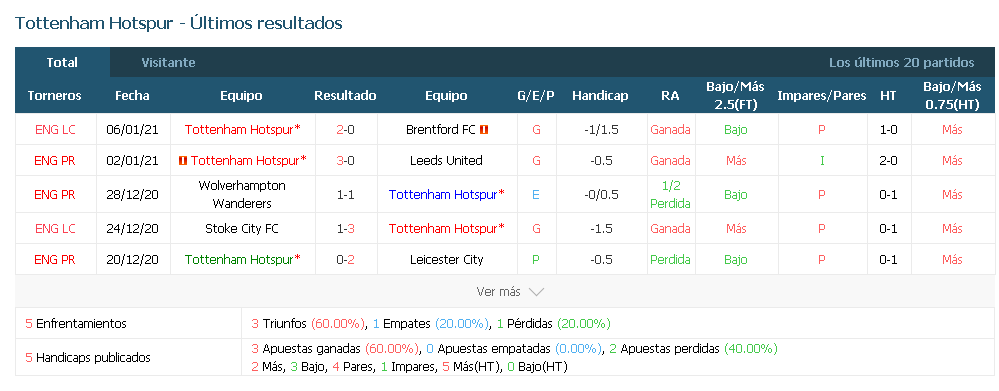Viewport: 999px width, 391px height.
Task: Click blue Tottenham Hotspur in Wolverhampton row
Action: click(x=447, y=194)
